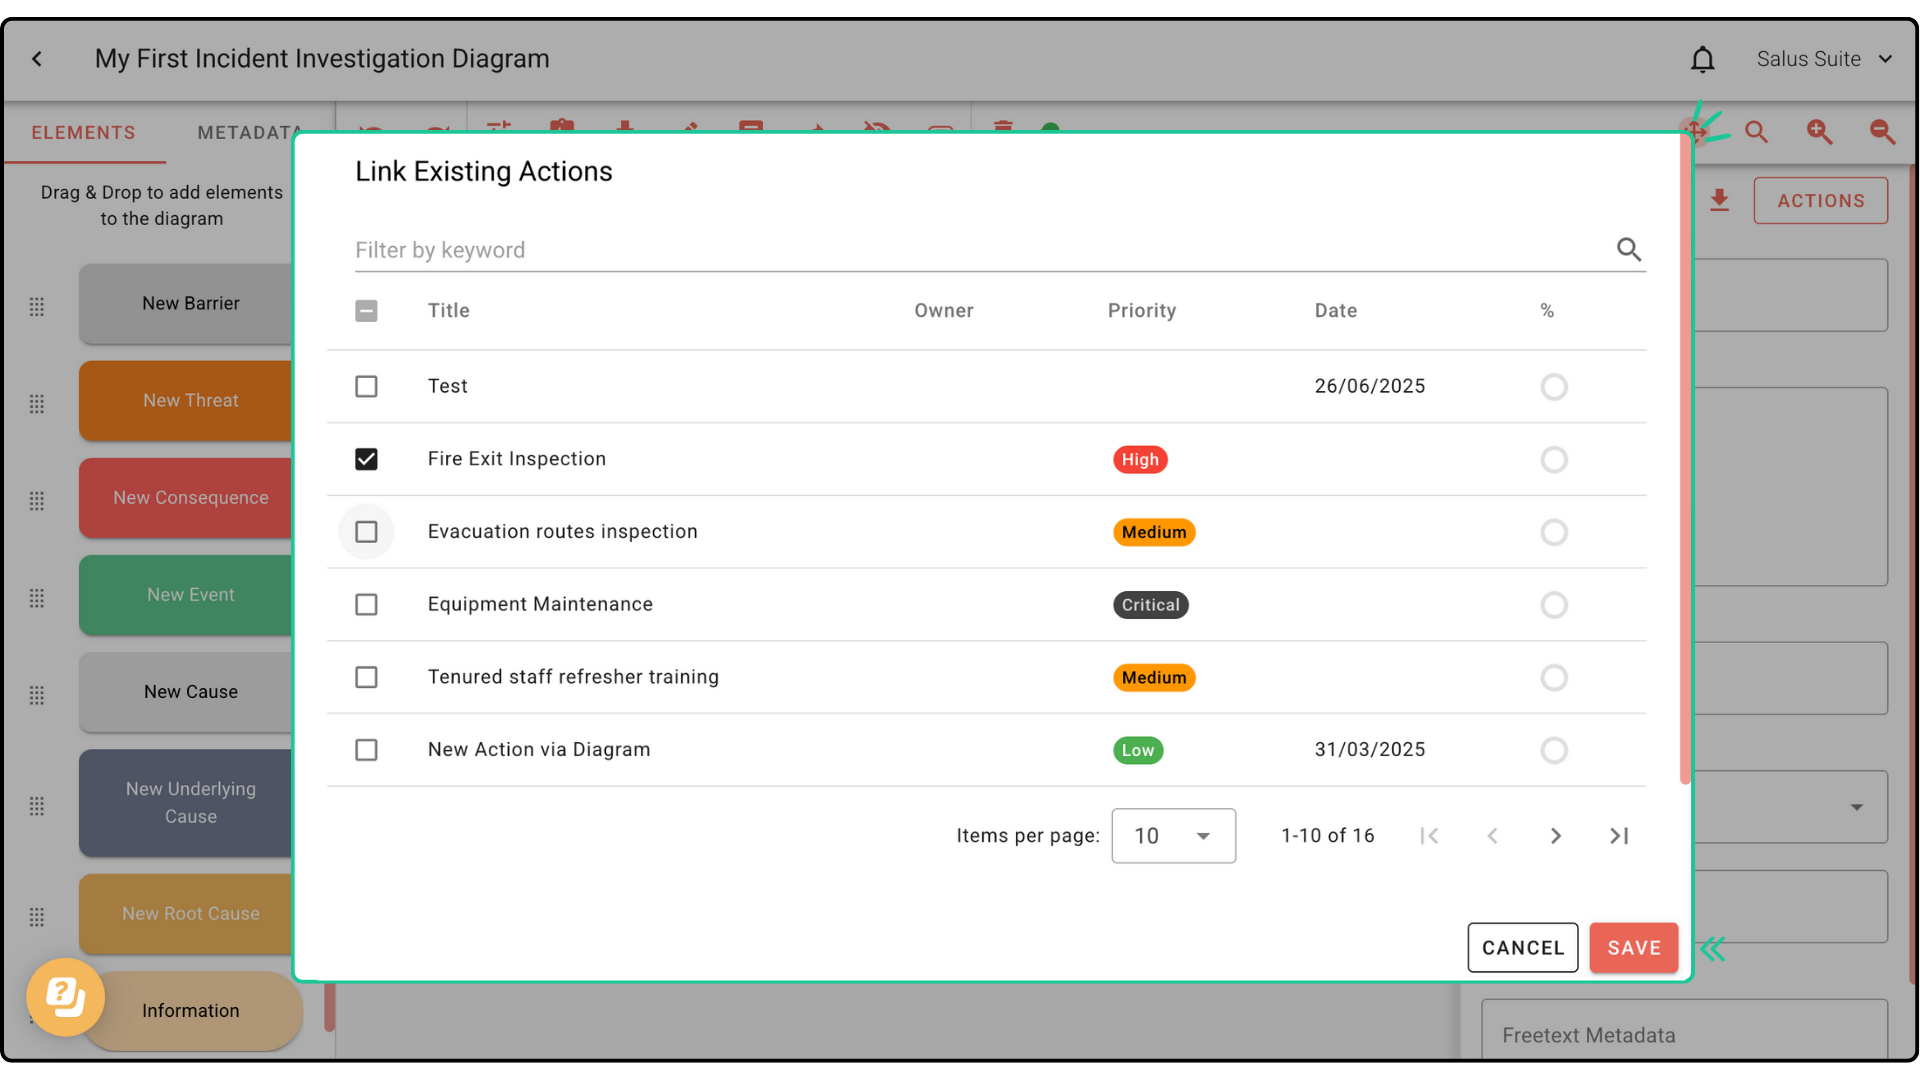
Task: Click the search magnifier in the filter field
Action: tap(1628, 249)
